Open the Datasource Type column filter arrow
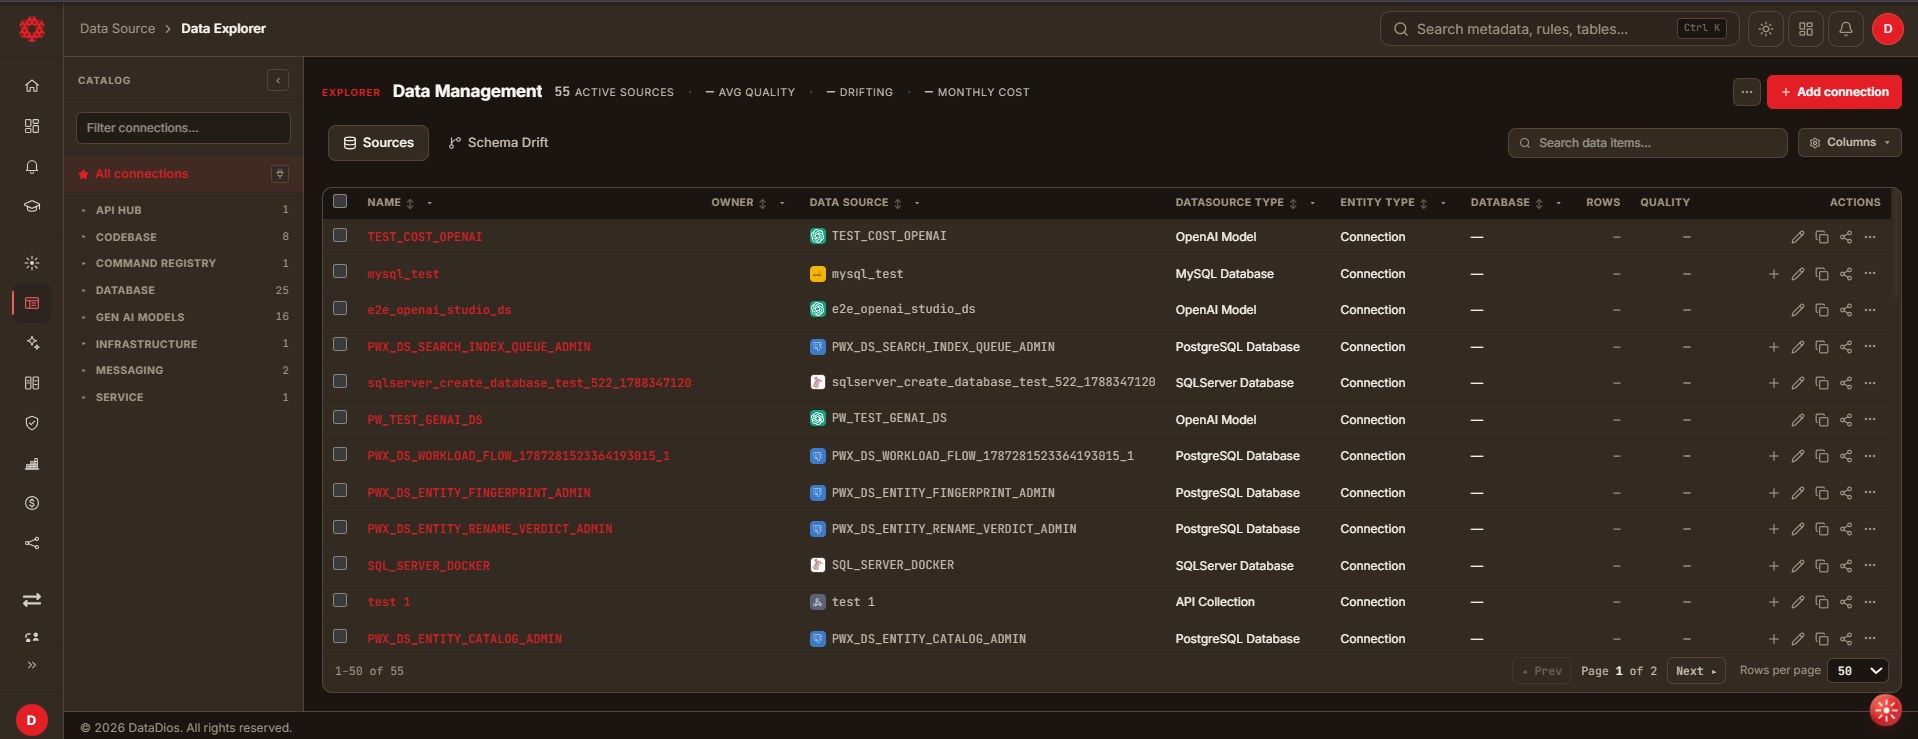Screen dimensions: 1918x739 [1312, 203]
